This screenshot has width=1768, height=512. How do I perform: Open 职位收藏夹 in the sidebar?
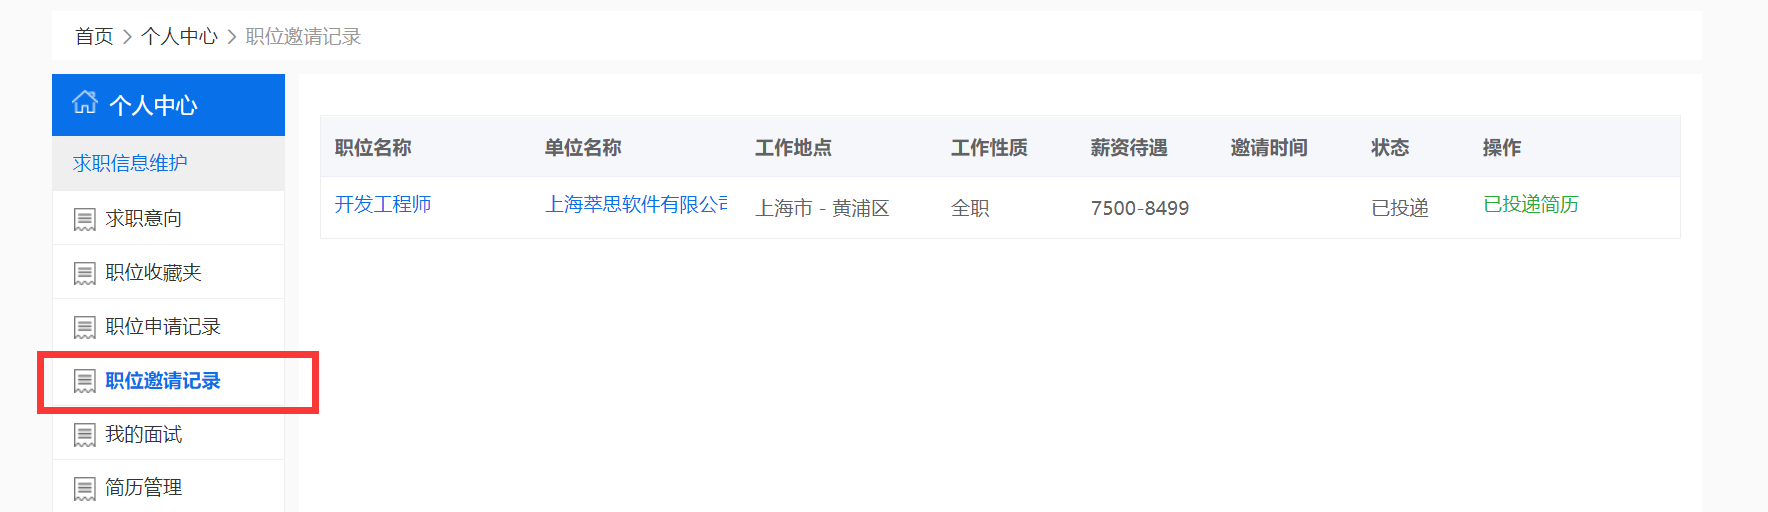pyautogui.click(x=168, y=272)
